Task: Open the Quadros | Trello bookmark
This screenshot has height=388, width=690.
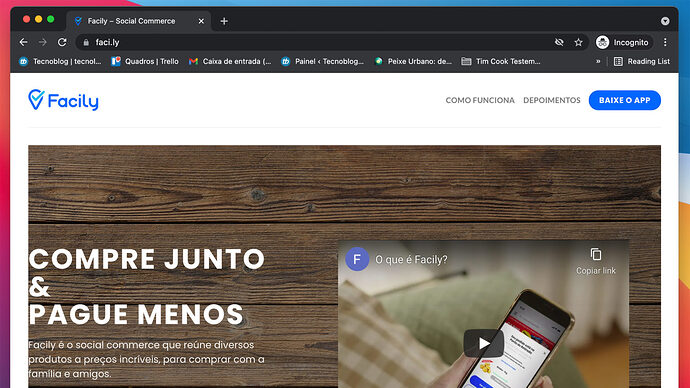Action: pyautogui.click(x=145, y=62)
